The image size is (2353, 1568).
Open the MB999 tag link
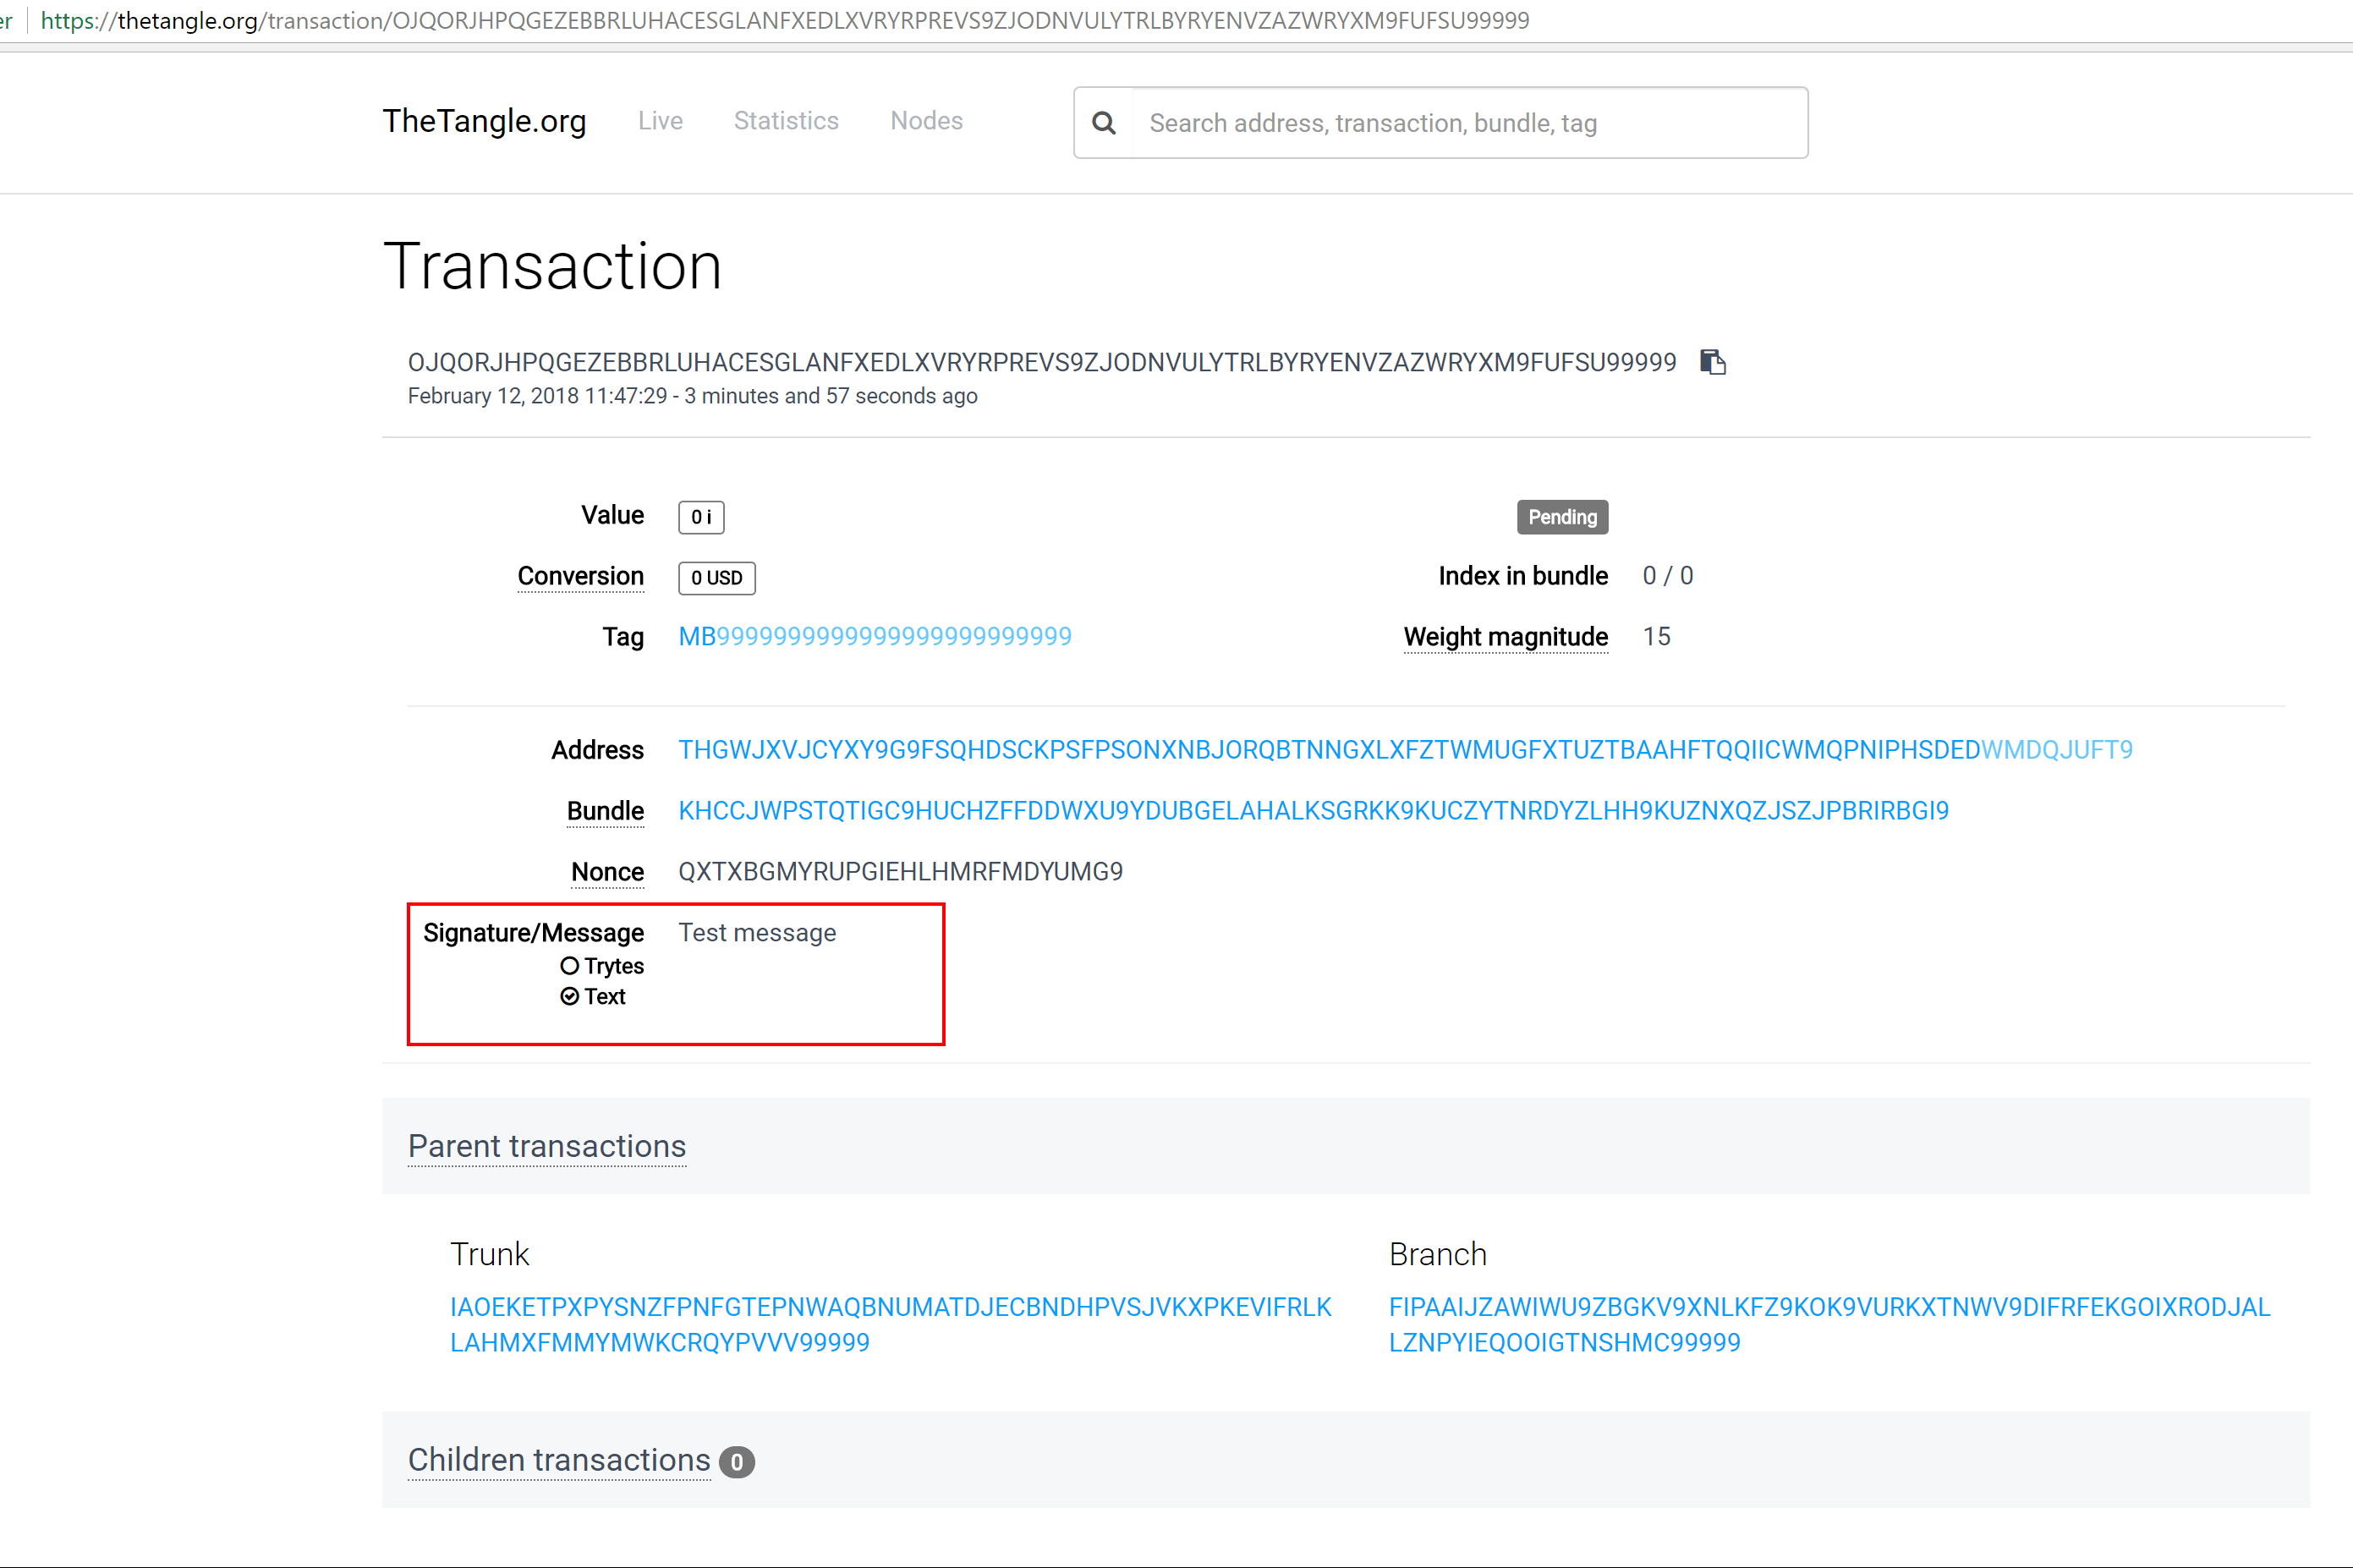click(874, 637)
